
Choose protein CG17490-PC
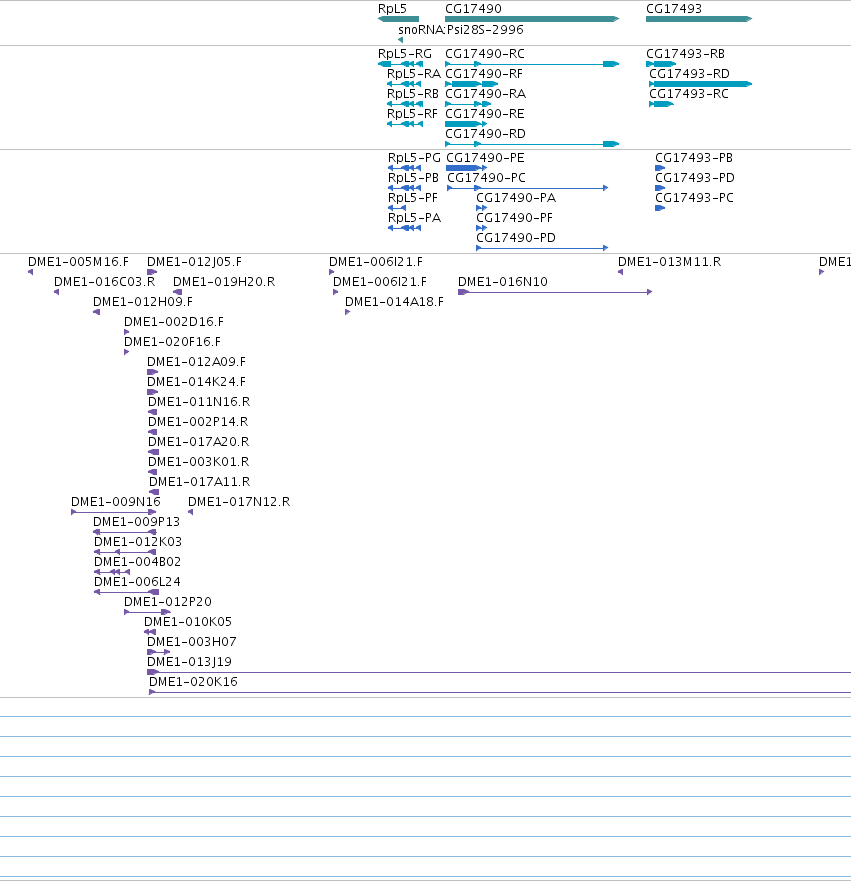click(486, 178)
